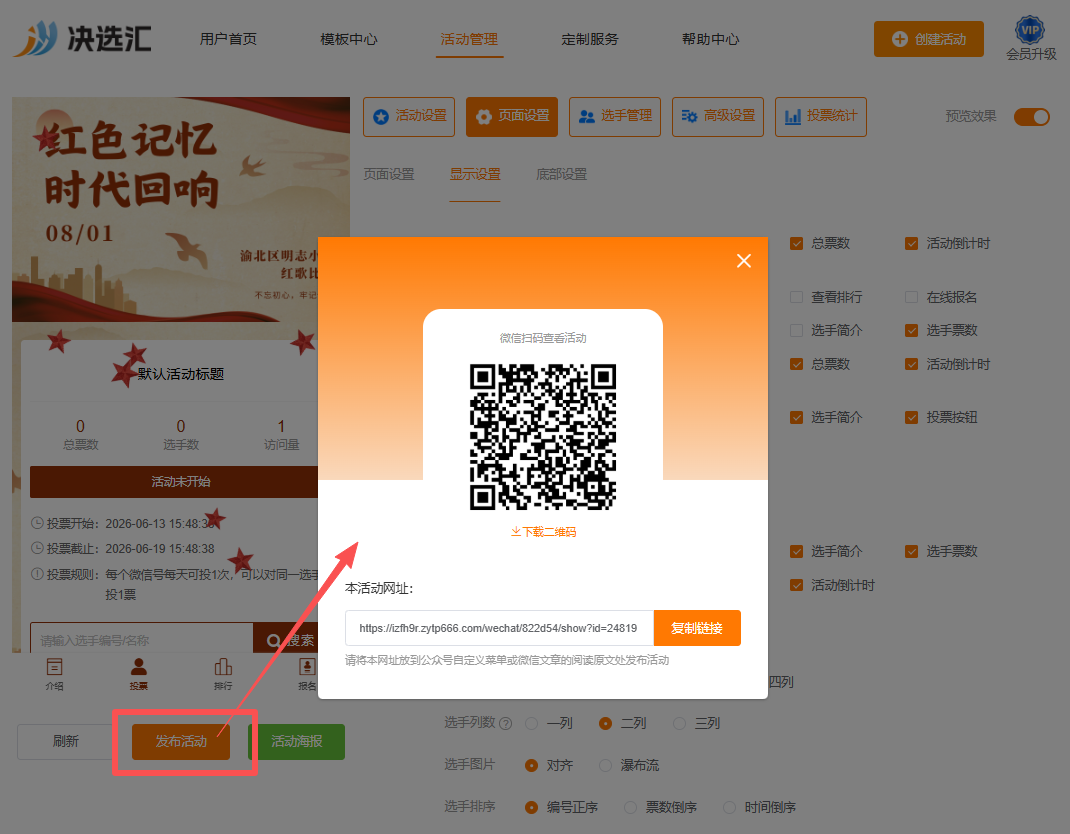The image size is (1070, 834).
Task: Click the clock icon beside 投票开始
Action: (38, 523)
